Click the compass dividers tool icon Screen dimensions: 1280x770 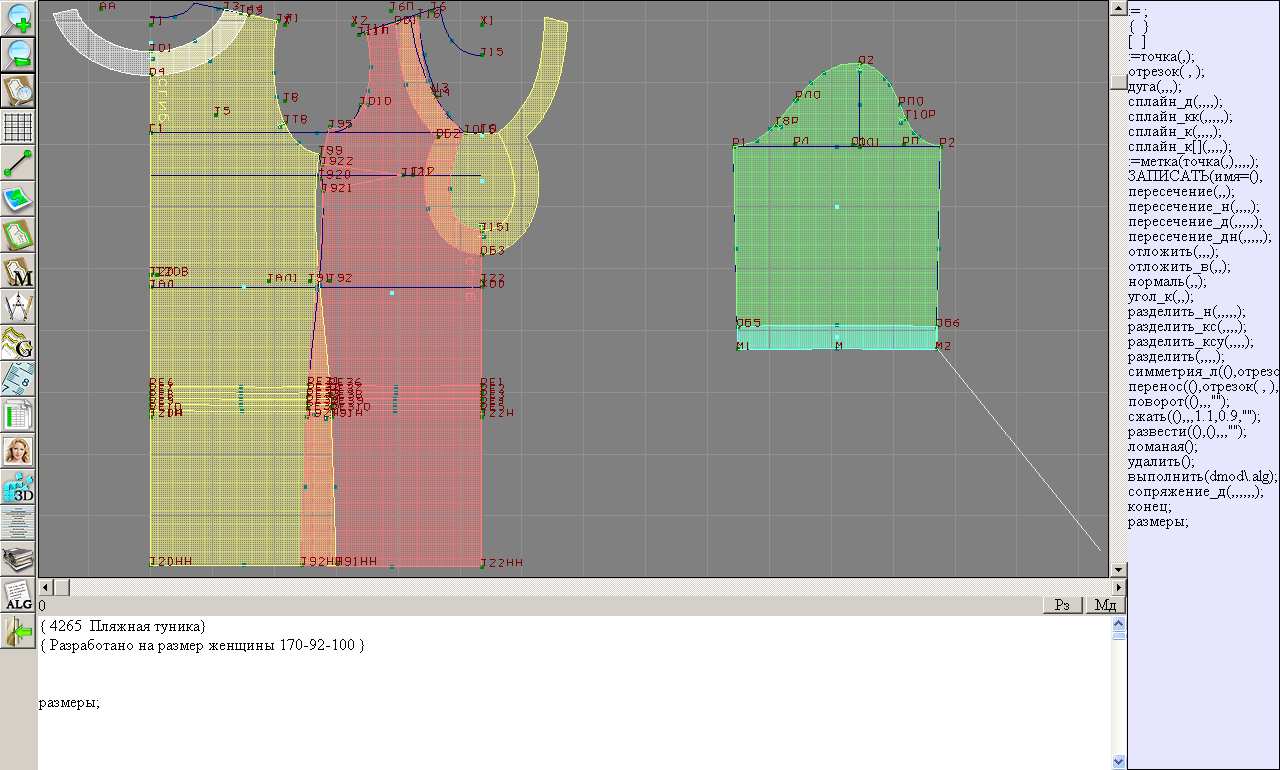18,307
